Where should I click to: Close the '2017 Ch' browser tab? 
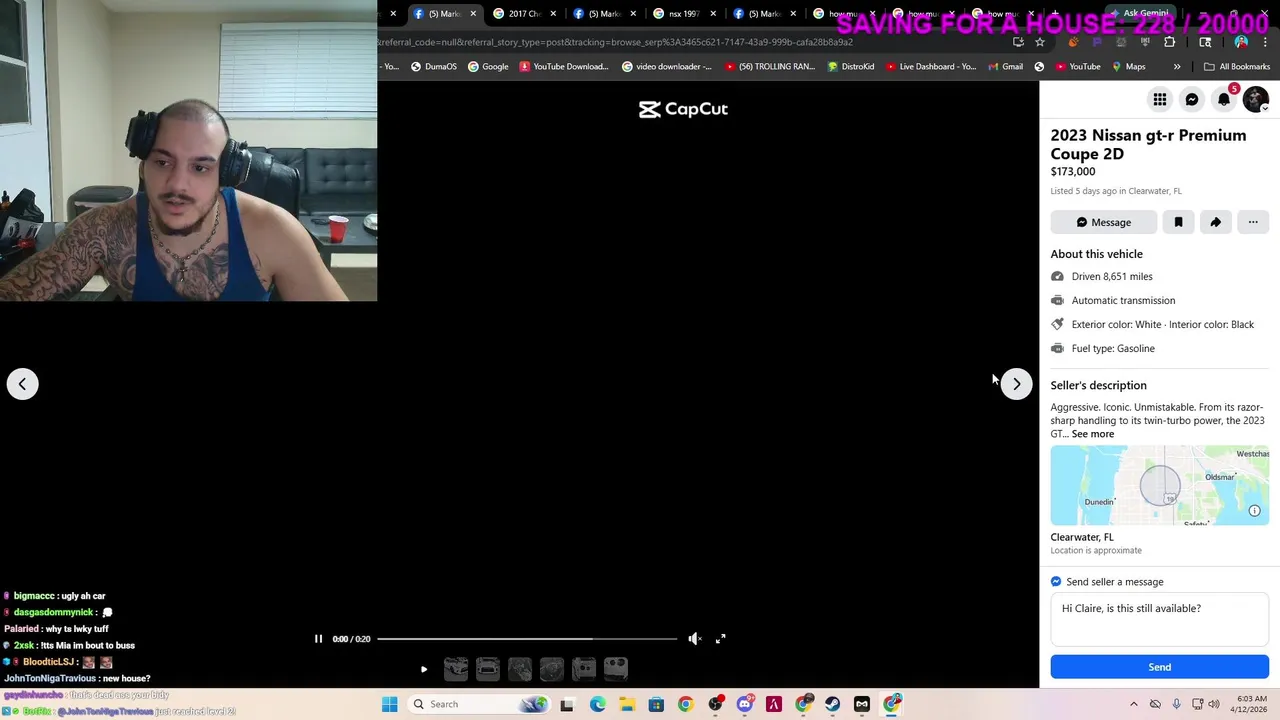[x=553, y=14]
